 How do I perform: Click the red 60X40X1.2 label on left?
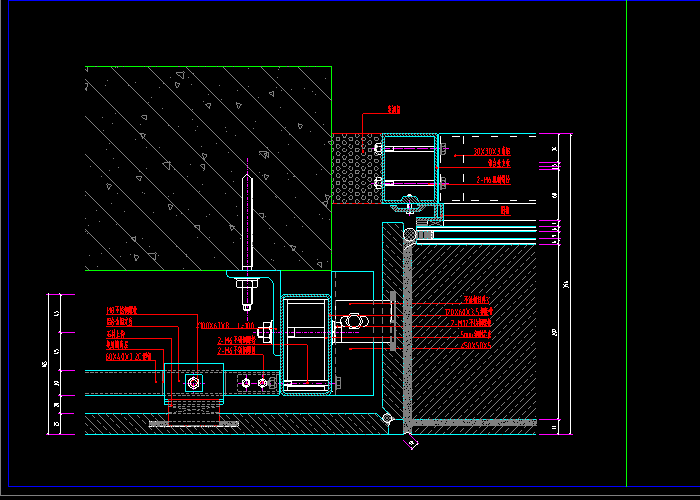[129, 356]
